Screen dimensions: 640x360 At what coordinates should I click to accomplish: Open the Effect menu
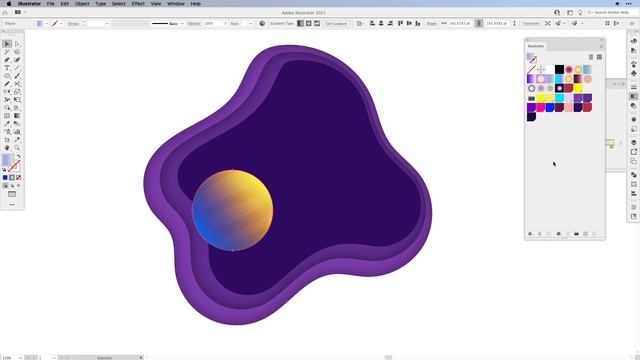(138, 4)
